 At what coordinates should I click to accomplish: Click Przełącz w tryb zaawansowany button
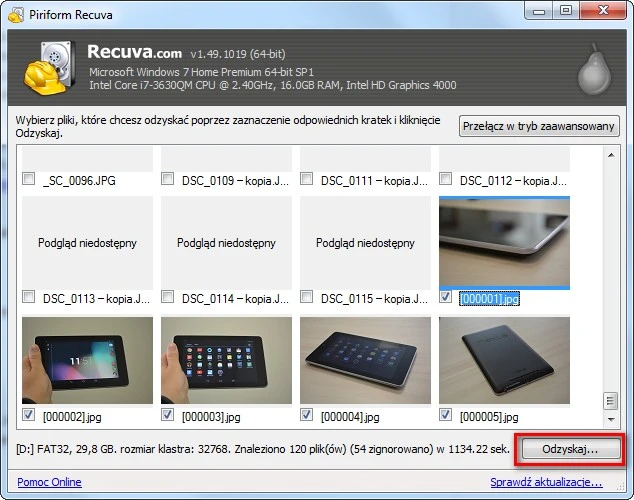pyautogui.click(x=539, y=126)
